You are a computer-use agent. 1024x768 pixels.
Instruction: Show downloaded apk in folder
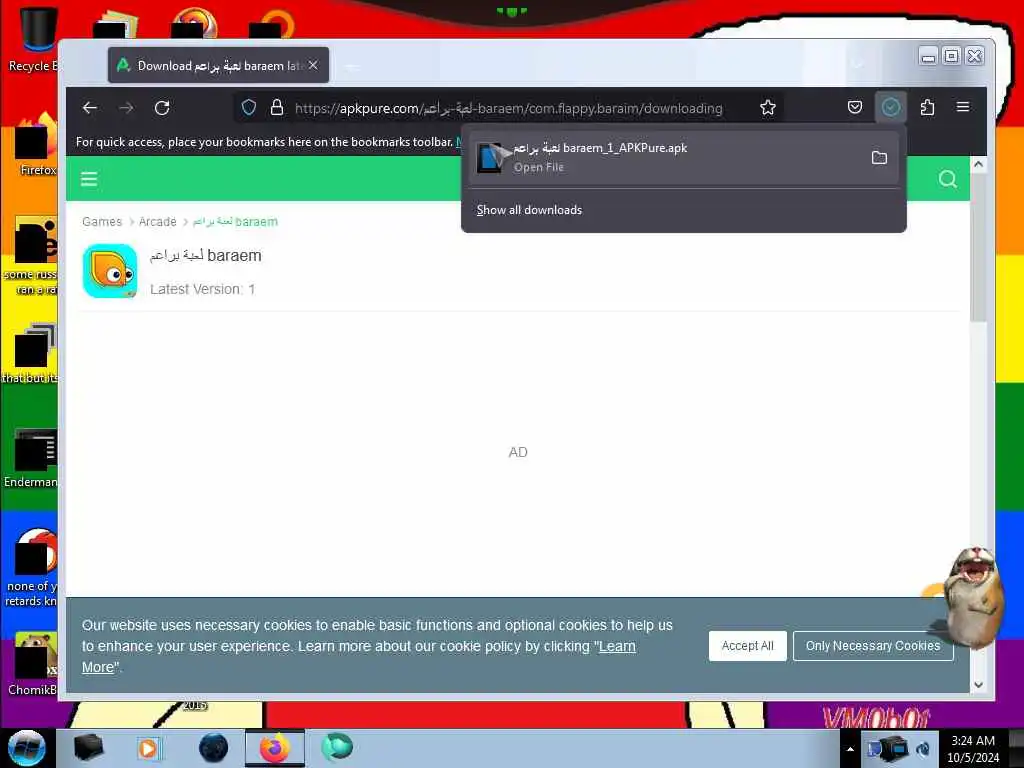(879, 157)
